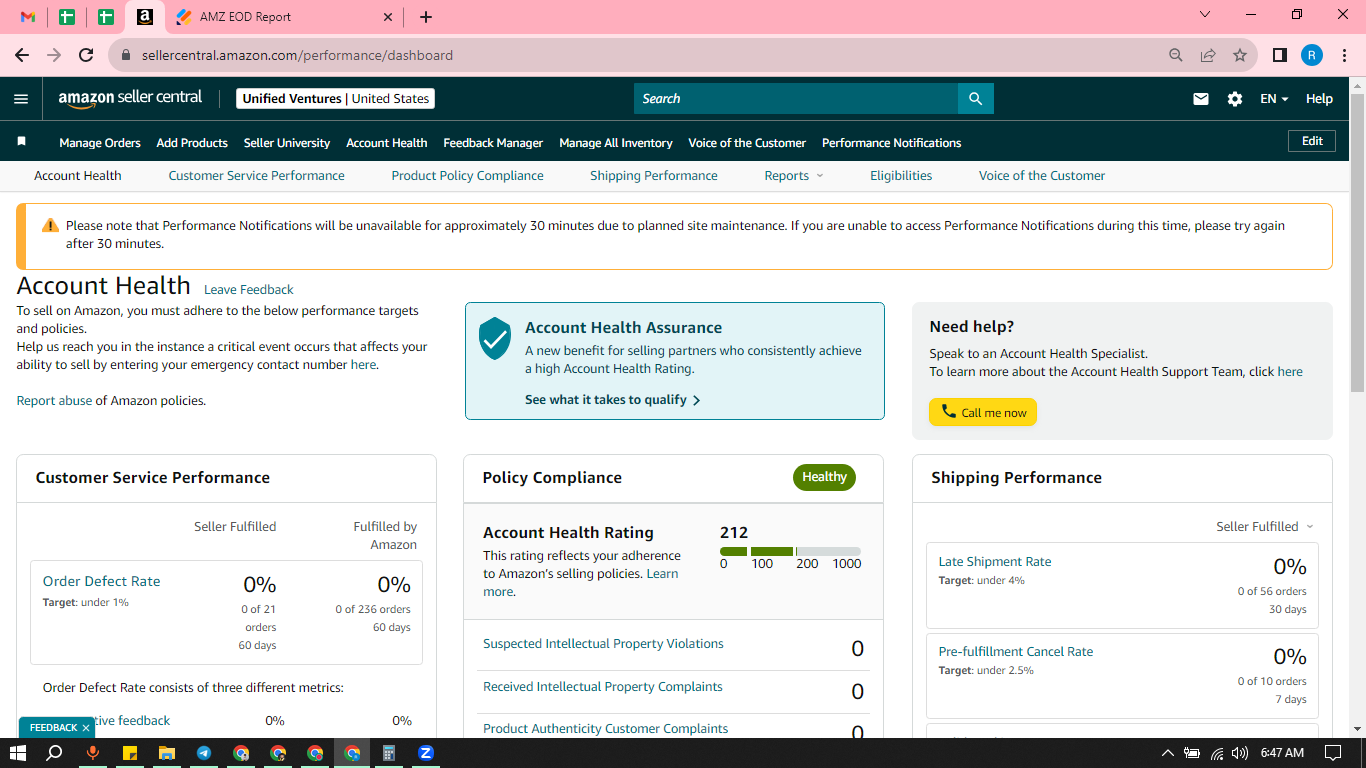Open the Settings gear icon
The height and width of the screenshot is (768, 1366).
click(1235, 99)
